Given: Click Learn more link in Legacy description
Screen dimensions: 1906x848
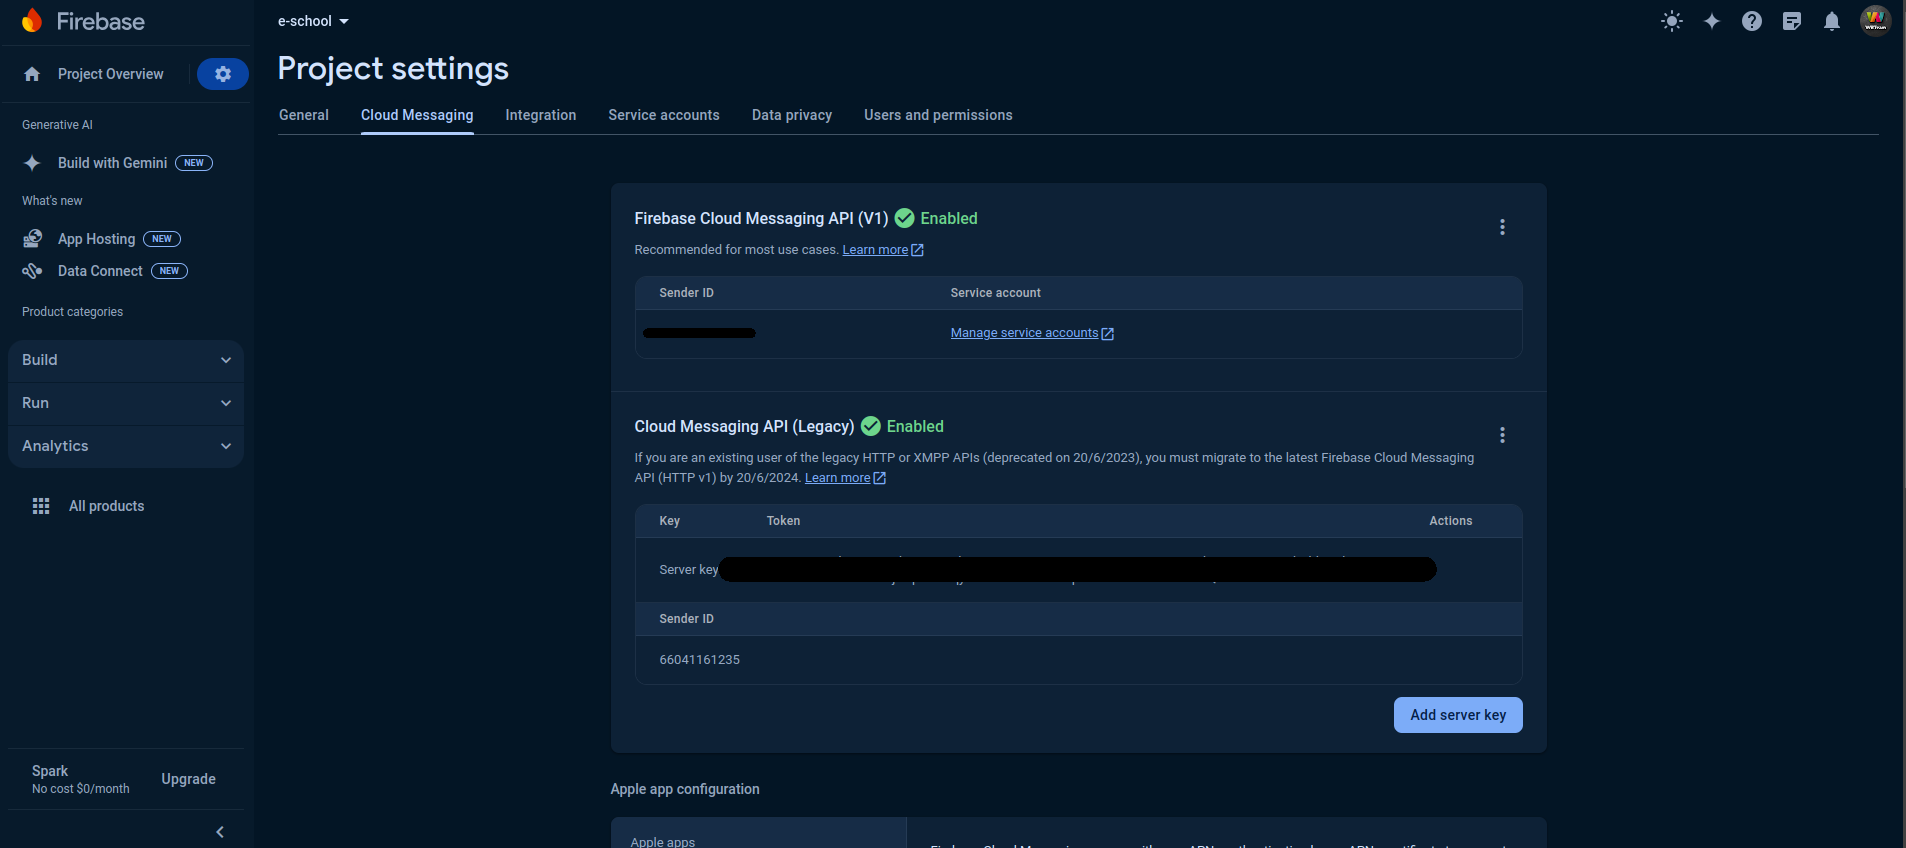Looking at the screenshot, I should (x=838, y=478).
